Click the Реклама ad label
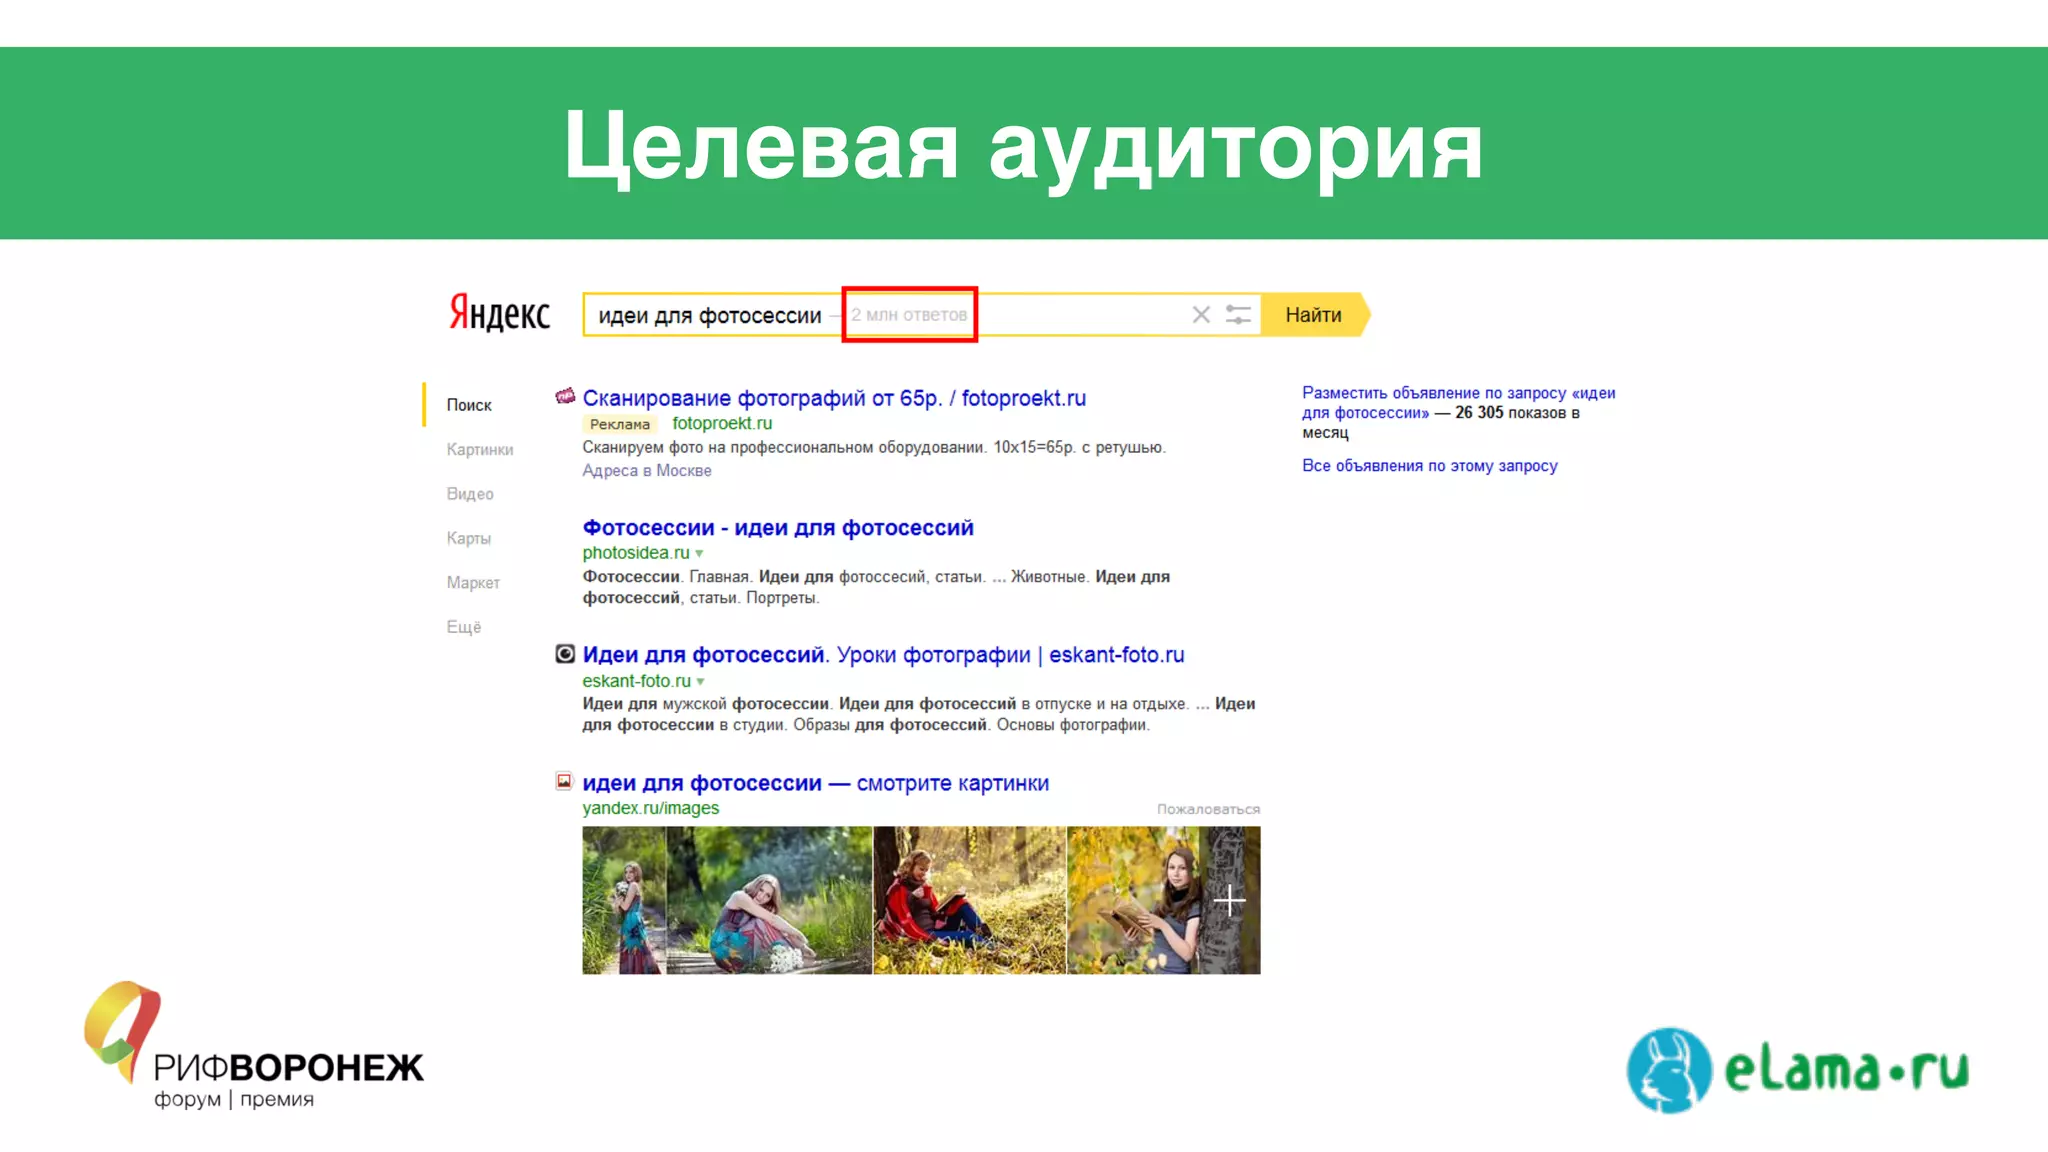The image size is (2048, 1152). click(619, 424)
